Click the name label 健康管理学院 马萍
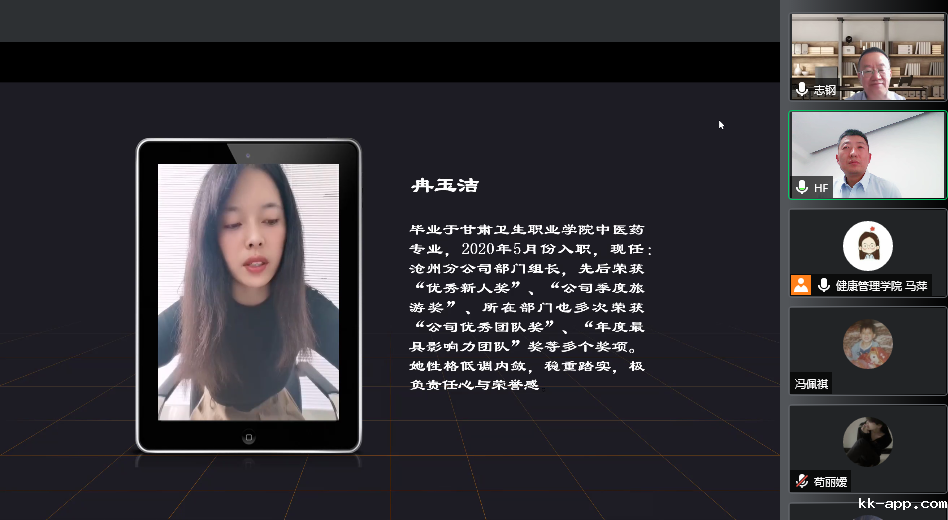 pyautogui.click(x=881, y=286)
